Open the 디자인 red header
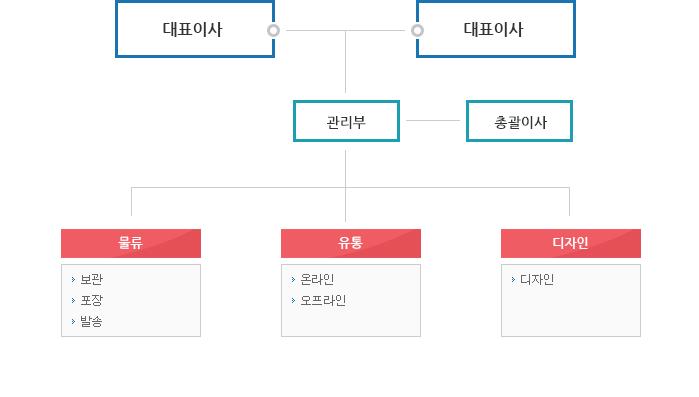Screen dimensions: 699x397 click(571, 243)
